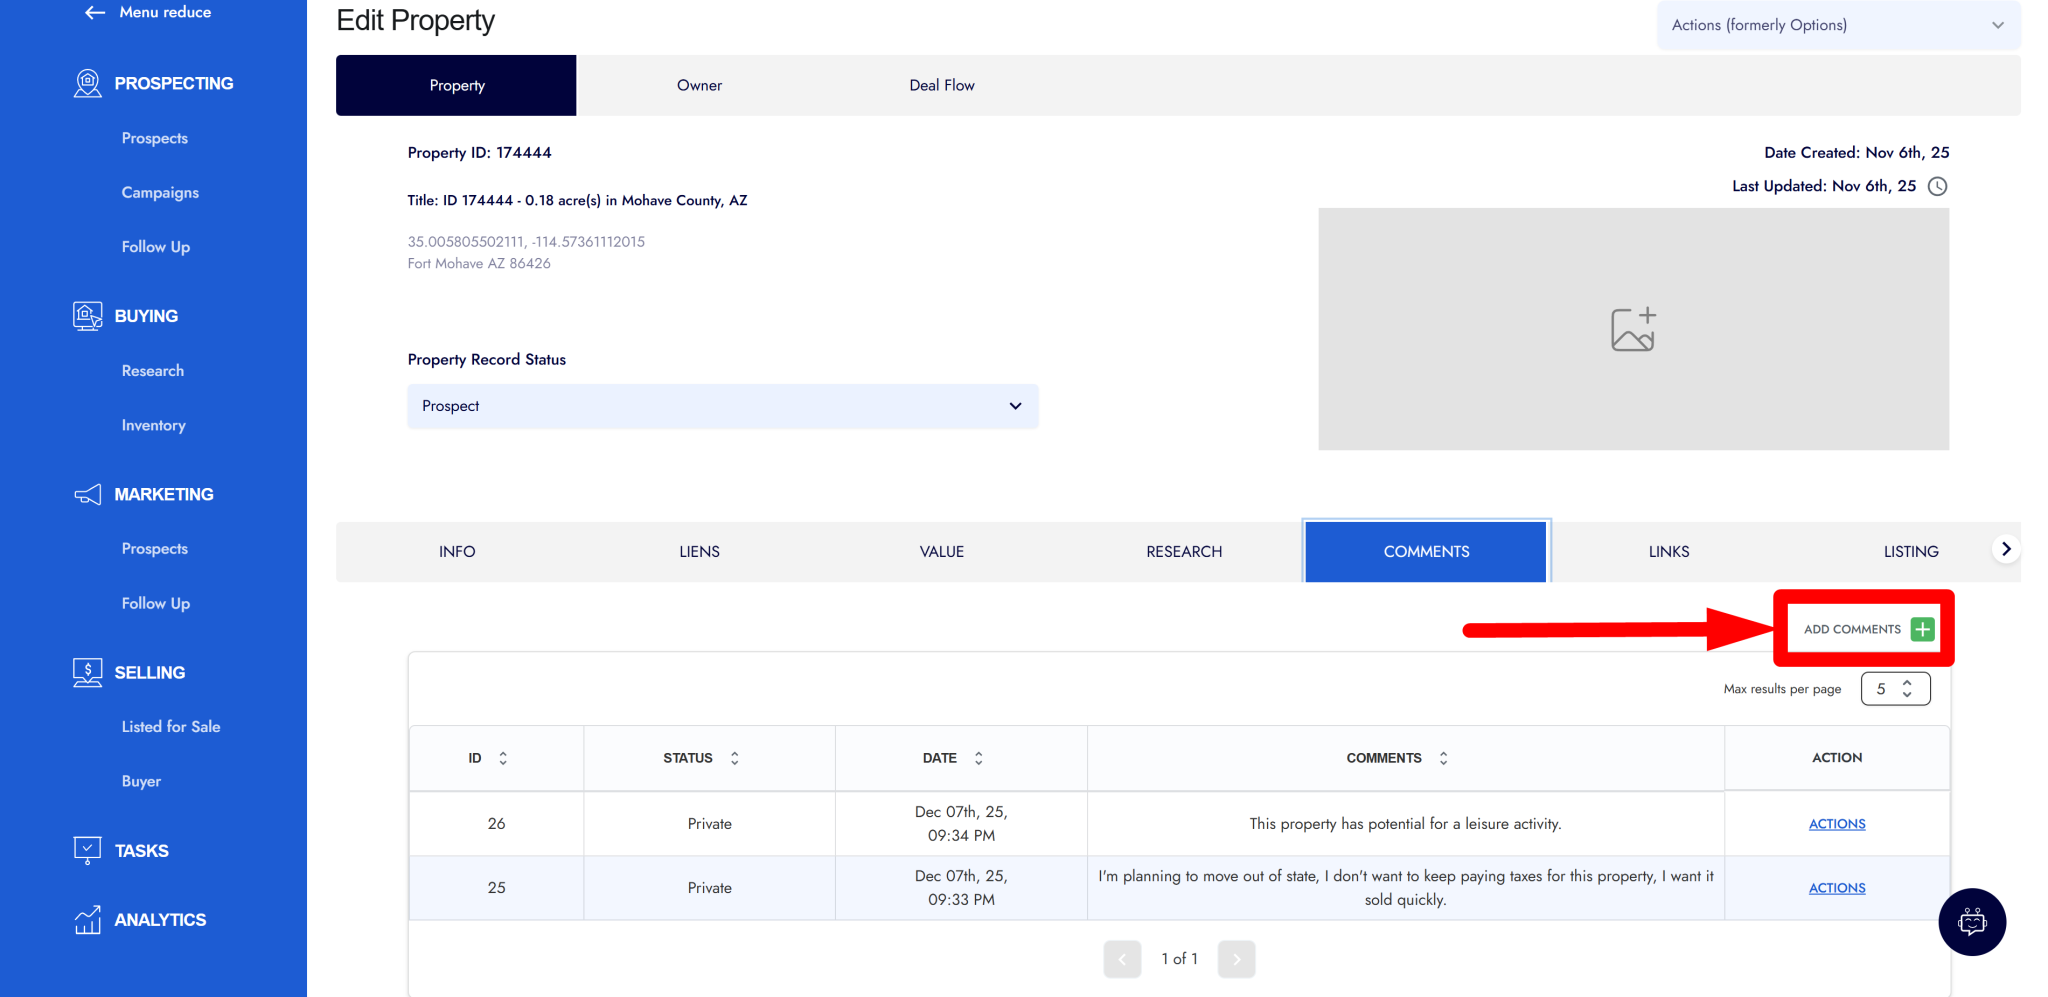
Task: Open the Tasks checklist icon
Action: click(x=87, y=849)
